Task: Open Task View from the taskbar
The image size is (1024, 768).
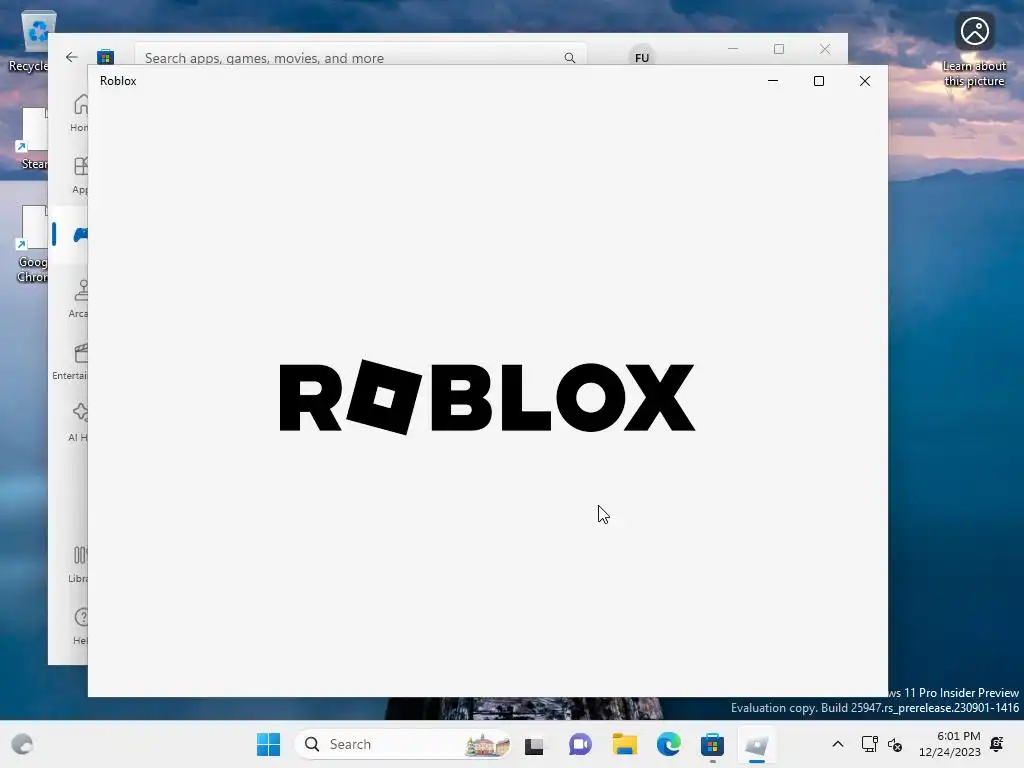Action: pos(534,745)
